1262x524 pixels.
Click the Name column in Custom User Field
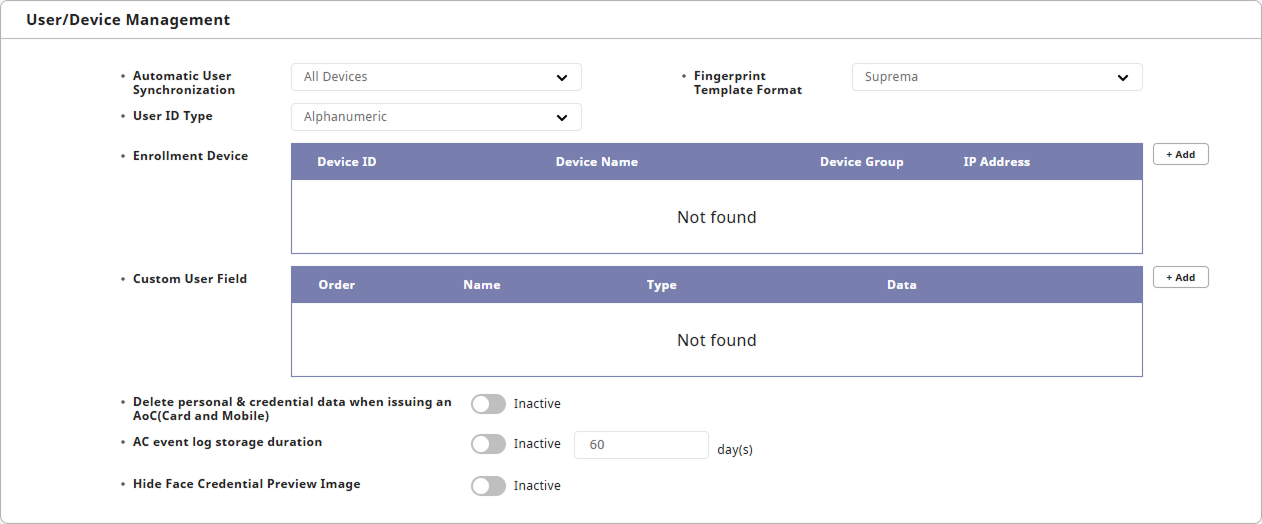tap(482, 285)
